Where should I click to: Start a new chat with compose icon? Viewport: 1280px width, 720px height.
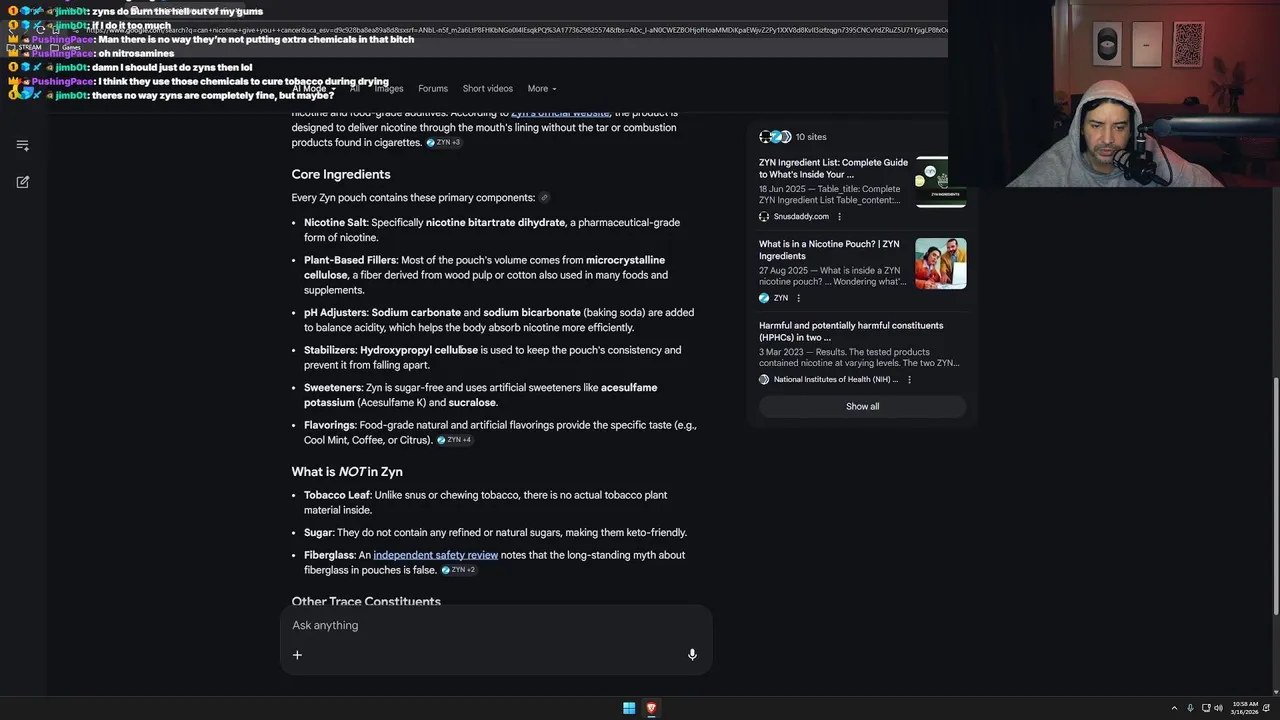tap(23, 182)
